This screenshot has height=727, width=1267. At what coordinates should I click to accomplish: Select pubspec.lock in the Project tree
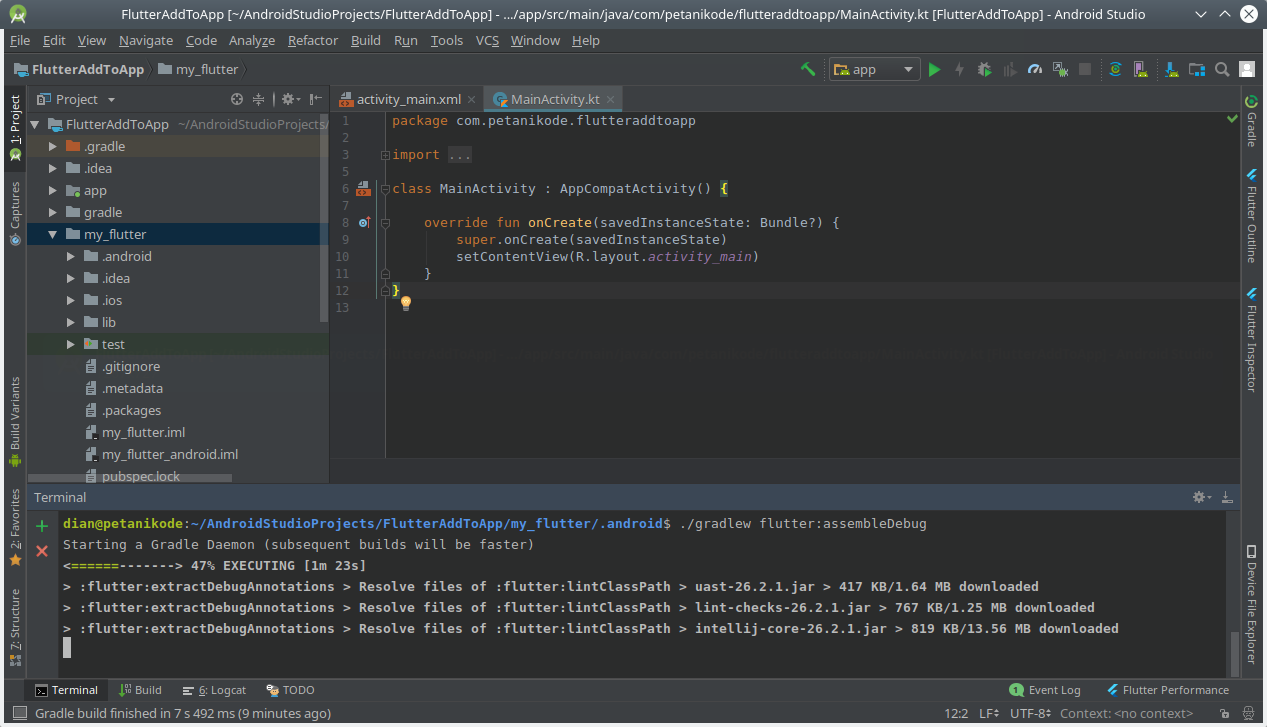pyautogui.click(x=143, y=476)
